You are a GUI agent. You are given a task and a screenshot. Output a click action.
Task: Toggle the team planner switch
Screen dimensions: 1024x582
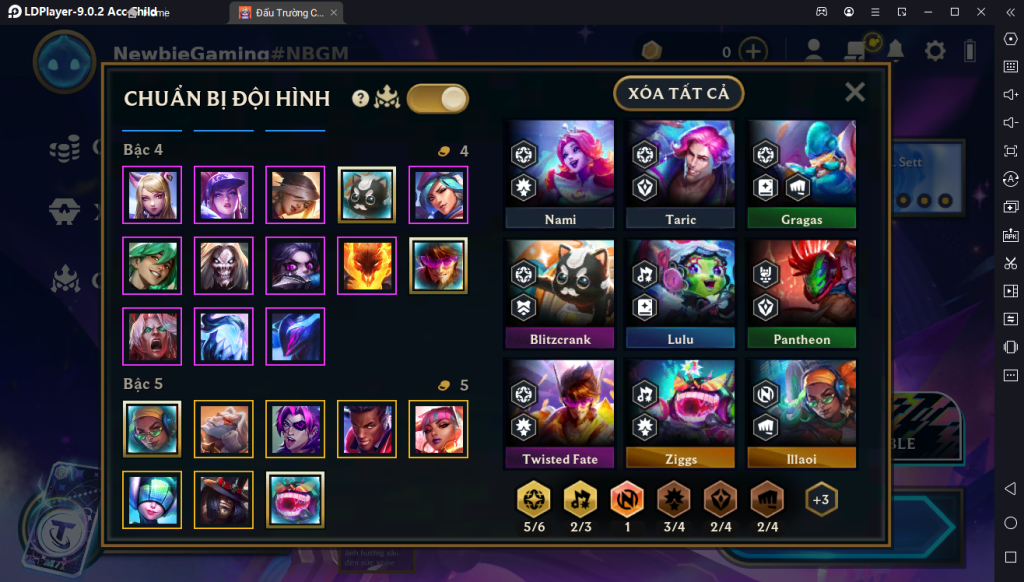pos(438,99)
